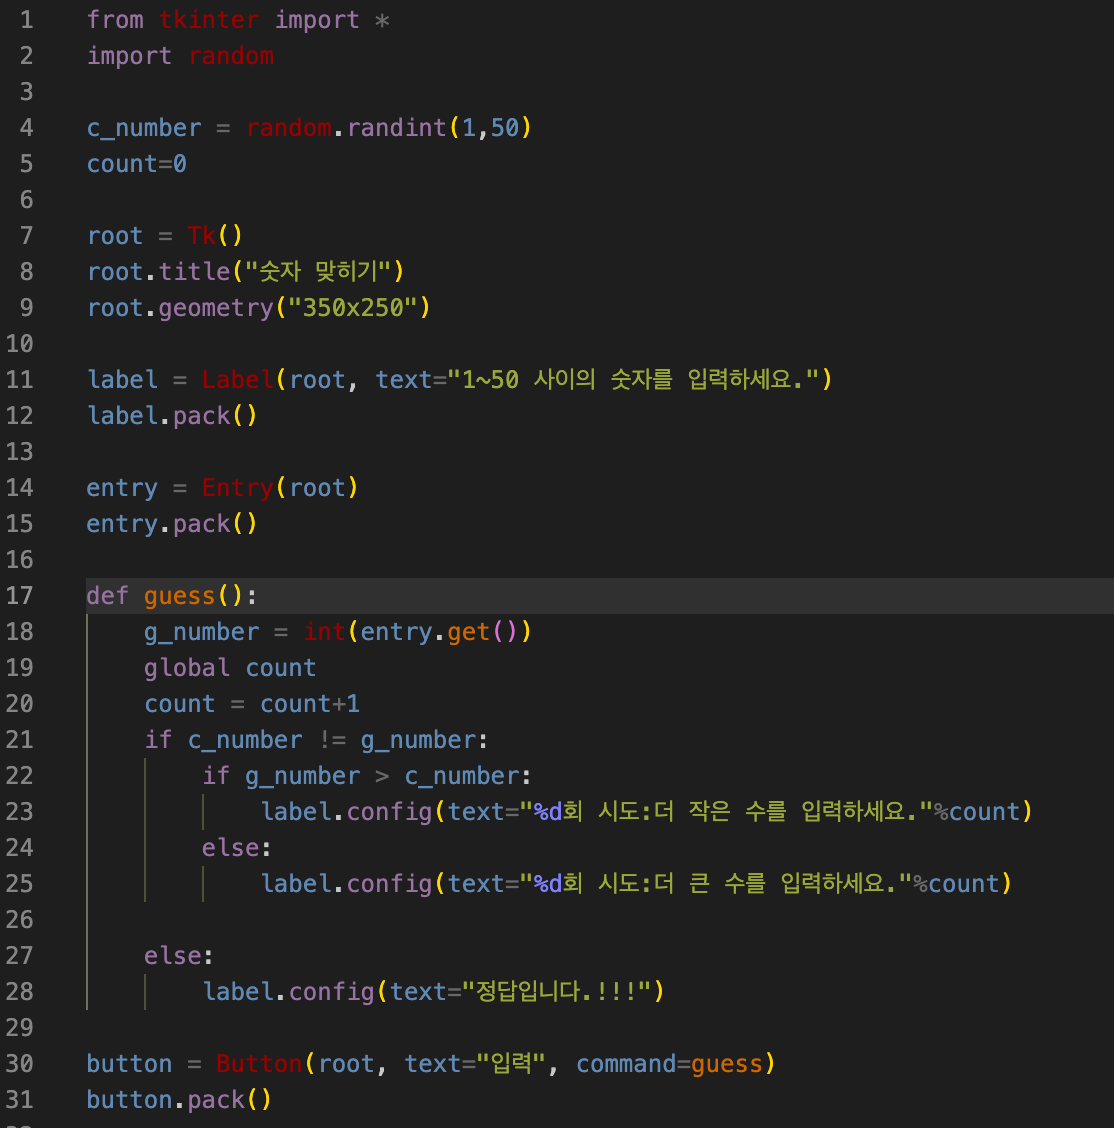
Task: Click 'entry.pack()' on line 15
Action: click(x=172, y=523)
